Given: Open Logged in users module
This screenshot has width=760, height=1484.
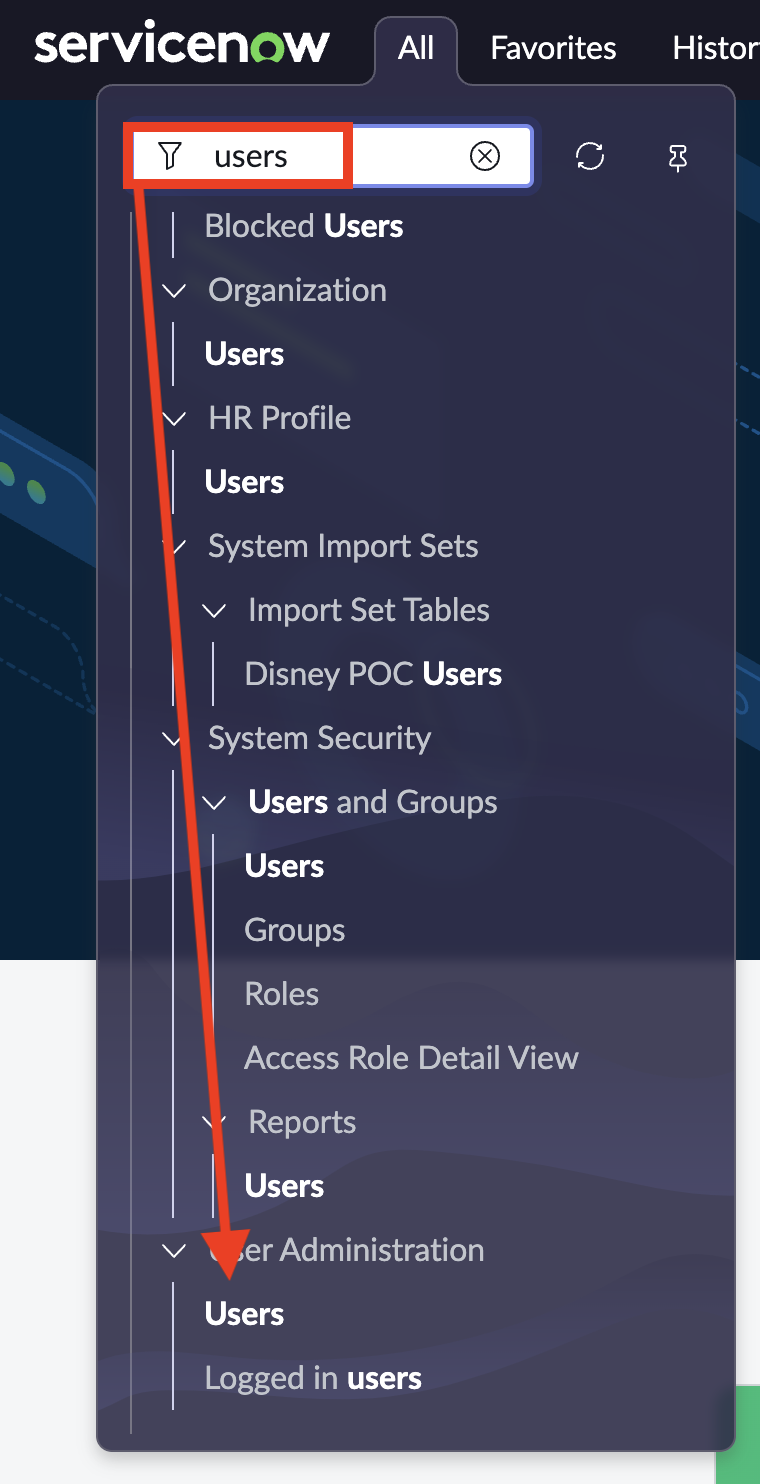Looking at the screenshot, I should tap(313, 1378).
